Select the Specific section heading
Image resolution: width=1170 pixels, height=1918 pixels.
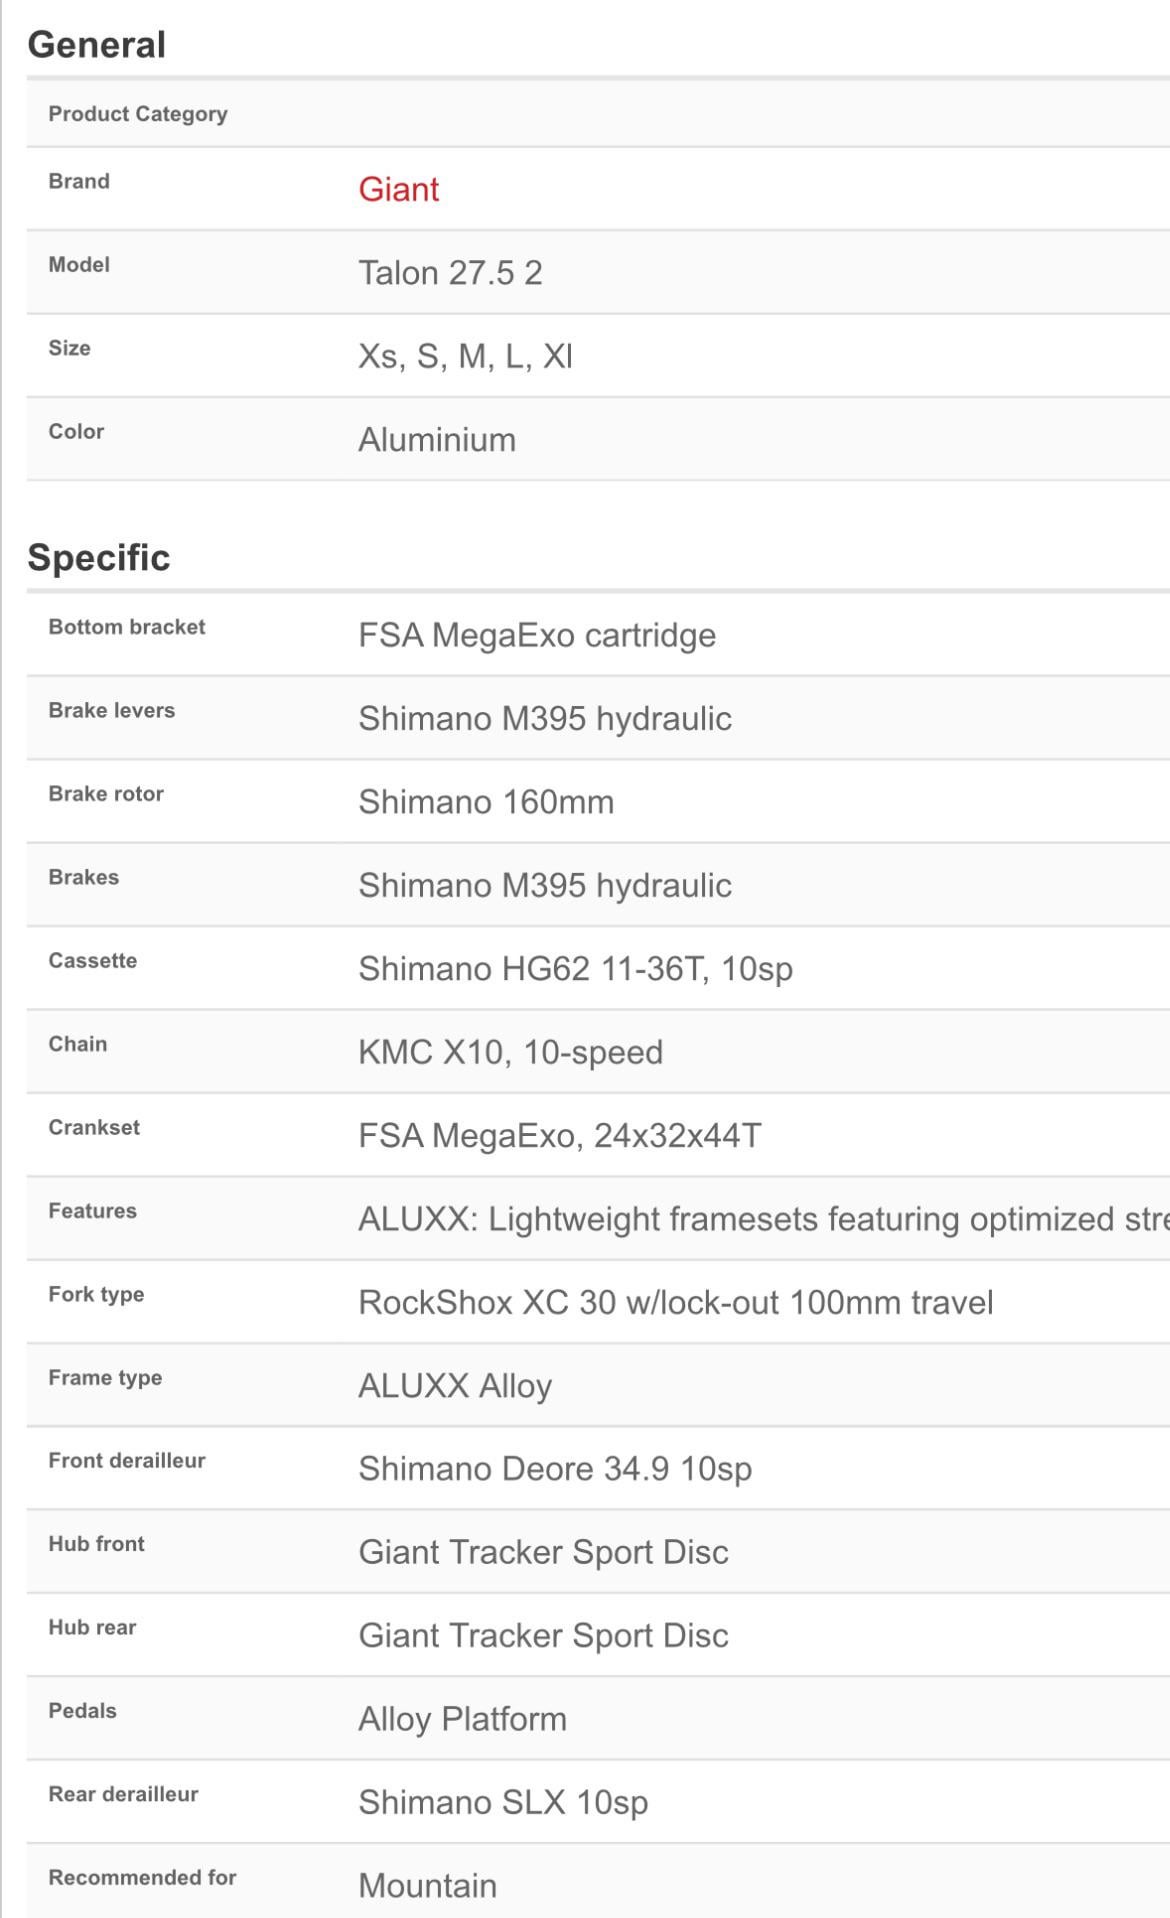98,558
